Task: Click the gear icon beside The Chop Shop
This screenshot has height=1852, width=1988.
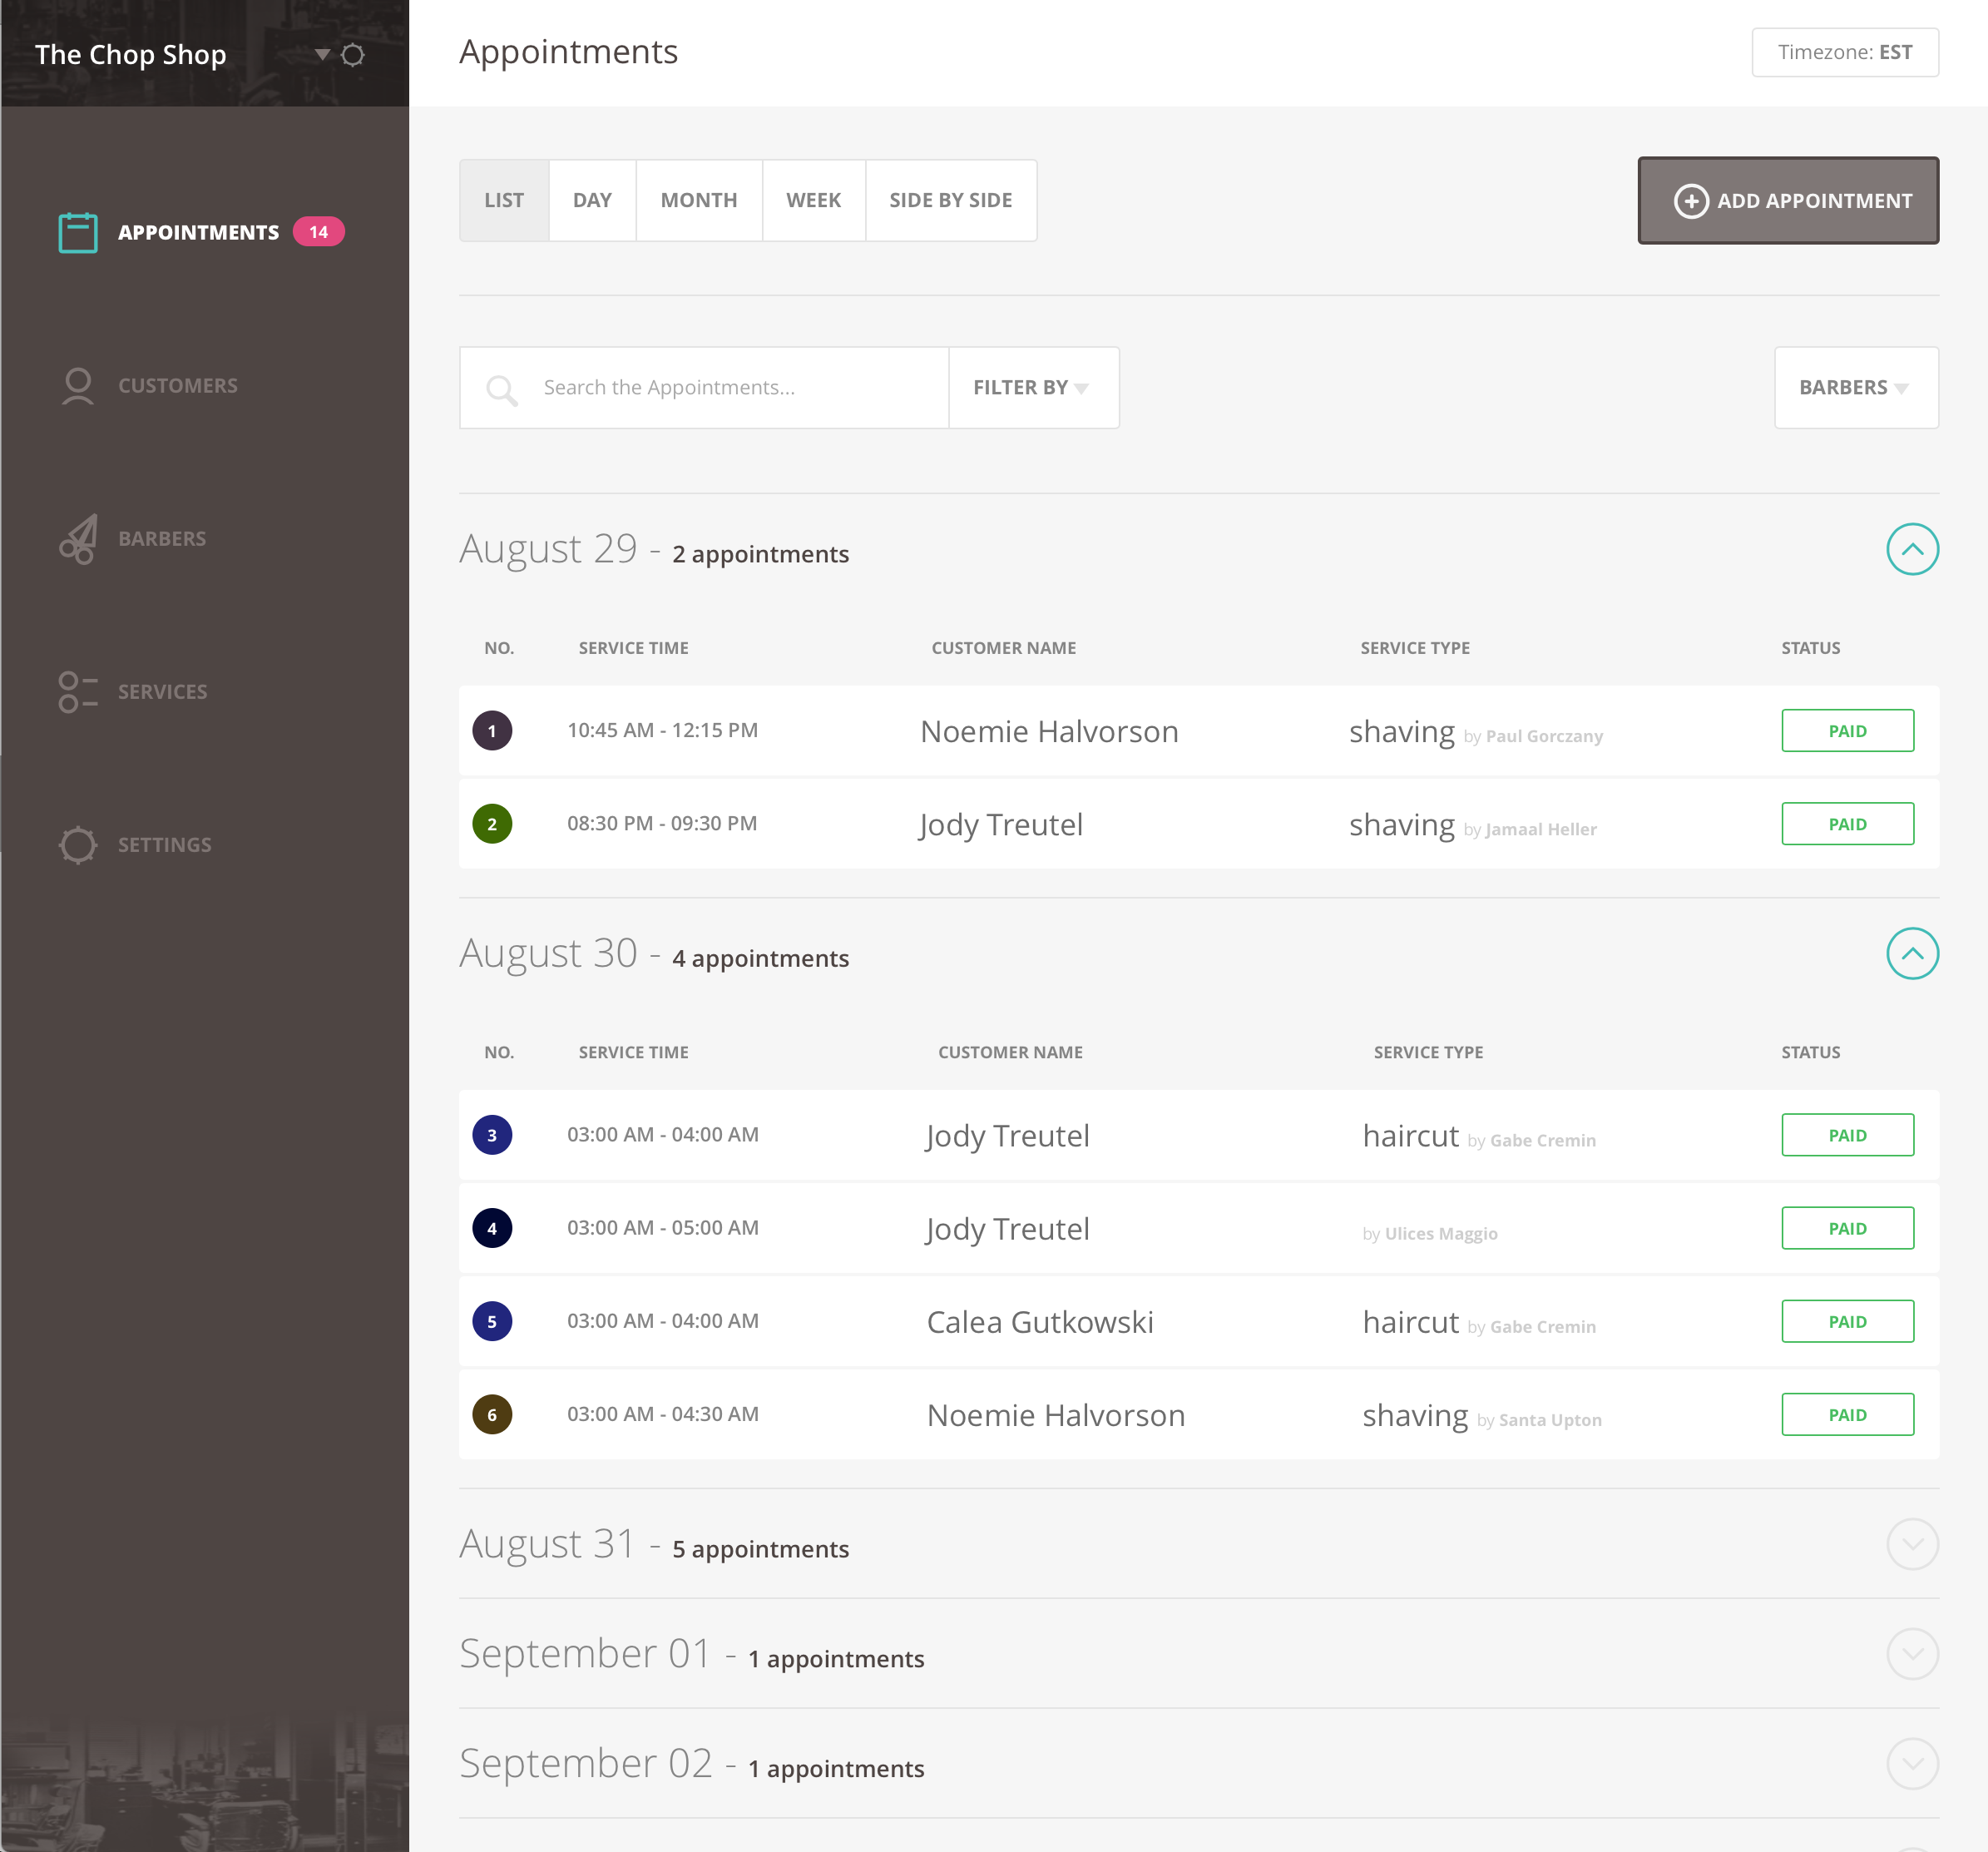Action: [353, 55]
